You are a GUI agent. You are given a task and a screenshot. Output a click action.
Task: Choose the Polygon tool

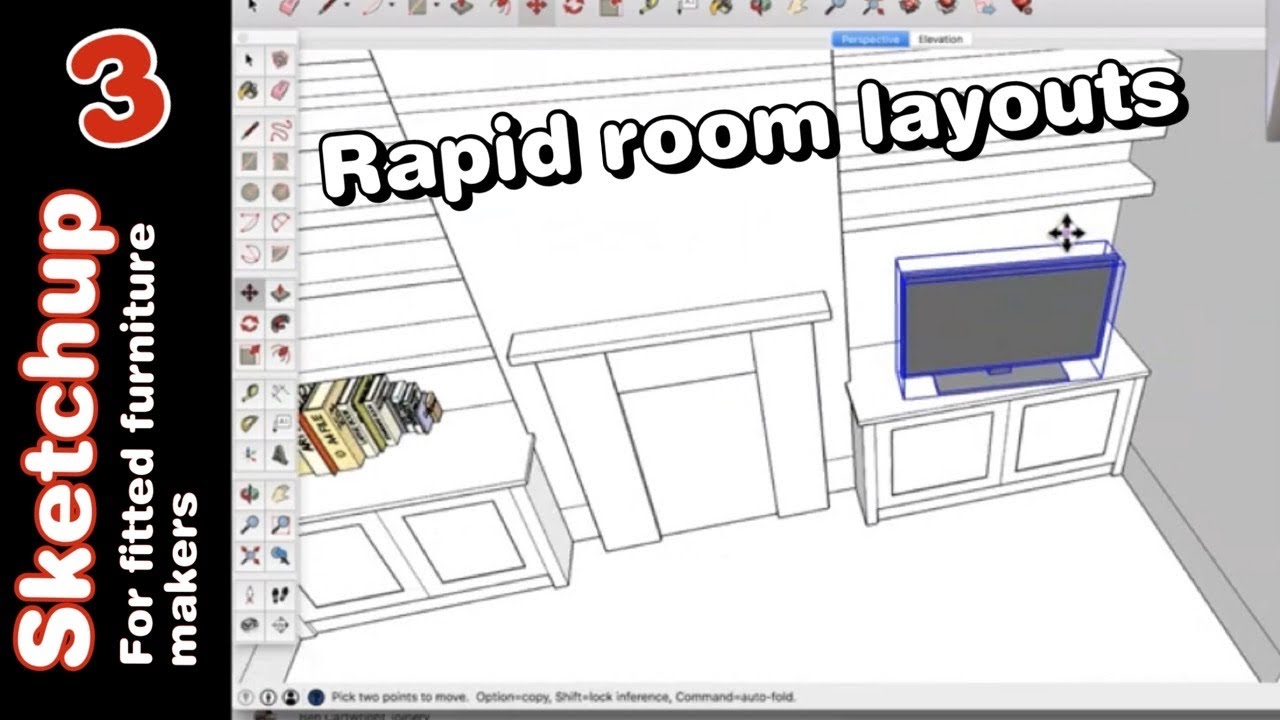pos(281,192)
